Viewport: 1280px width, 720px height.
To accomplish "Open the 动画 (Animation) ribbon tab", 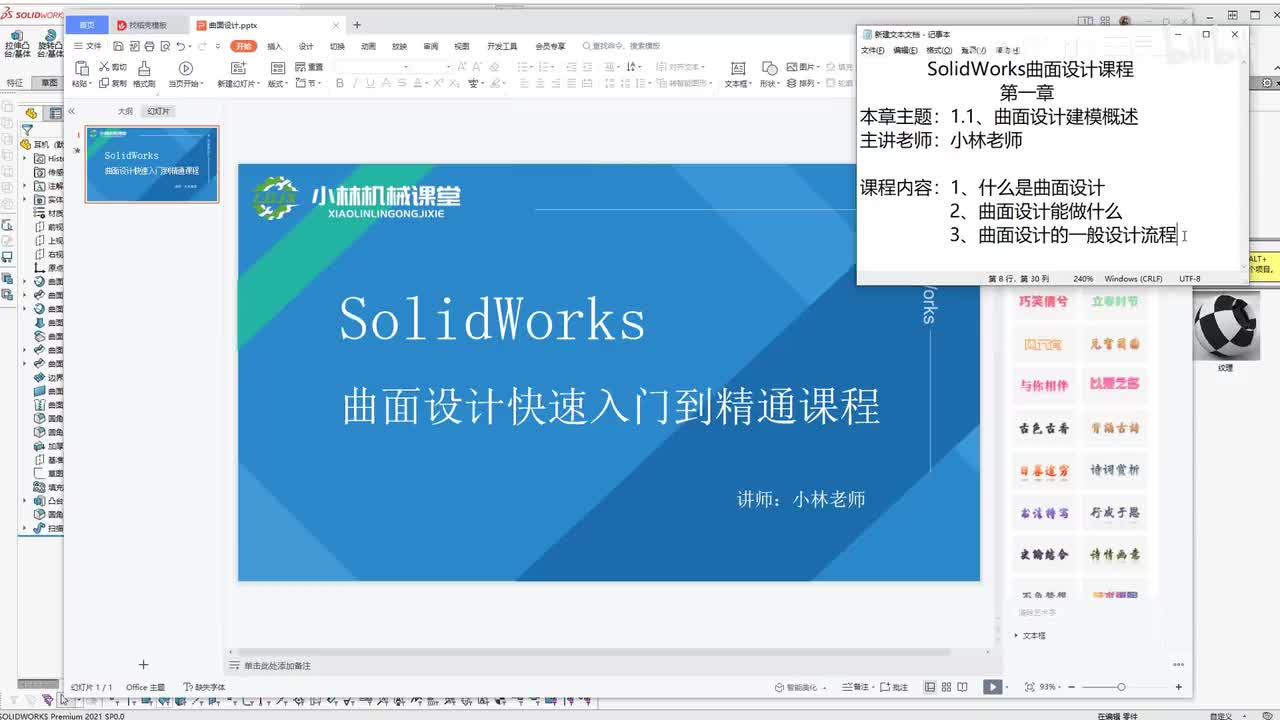I will click(x=368, y=46).
